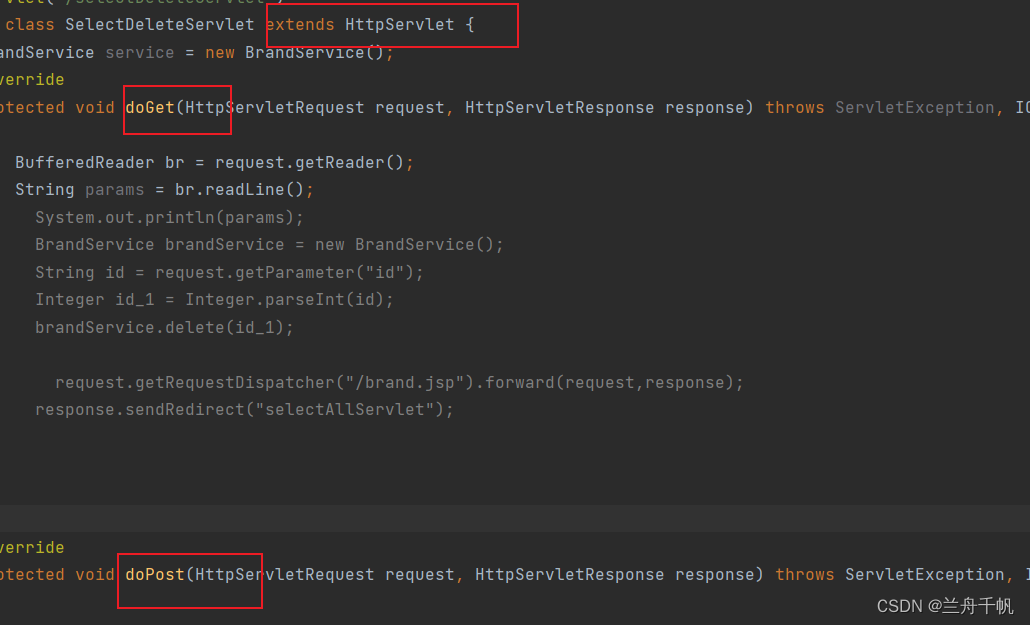Click HttpServletResponse in the doPost signature
1030x625 pixels.
tap(570, 574)
